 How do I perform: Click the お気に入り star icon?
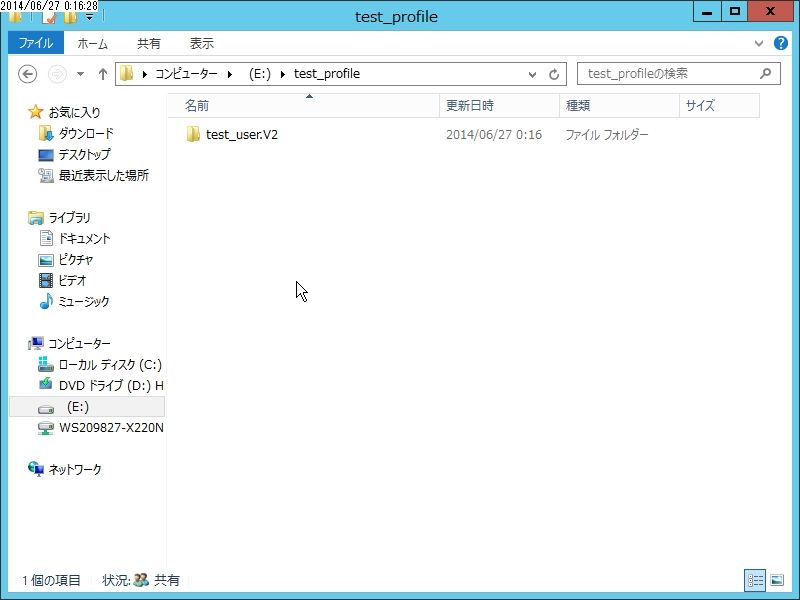click(x=35, y=112)
